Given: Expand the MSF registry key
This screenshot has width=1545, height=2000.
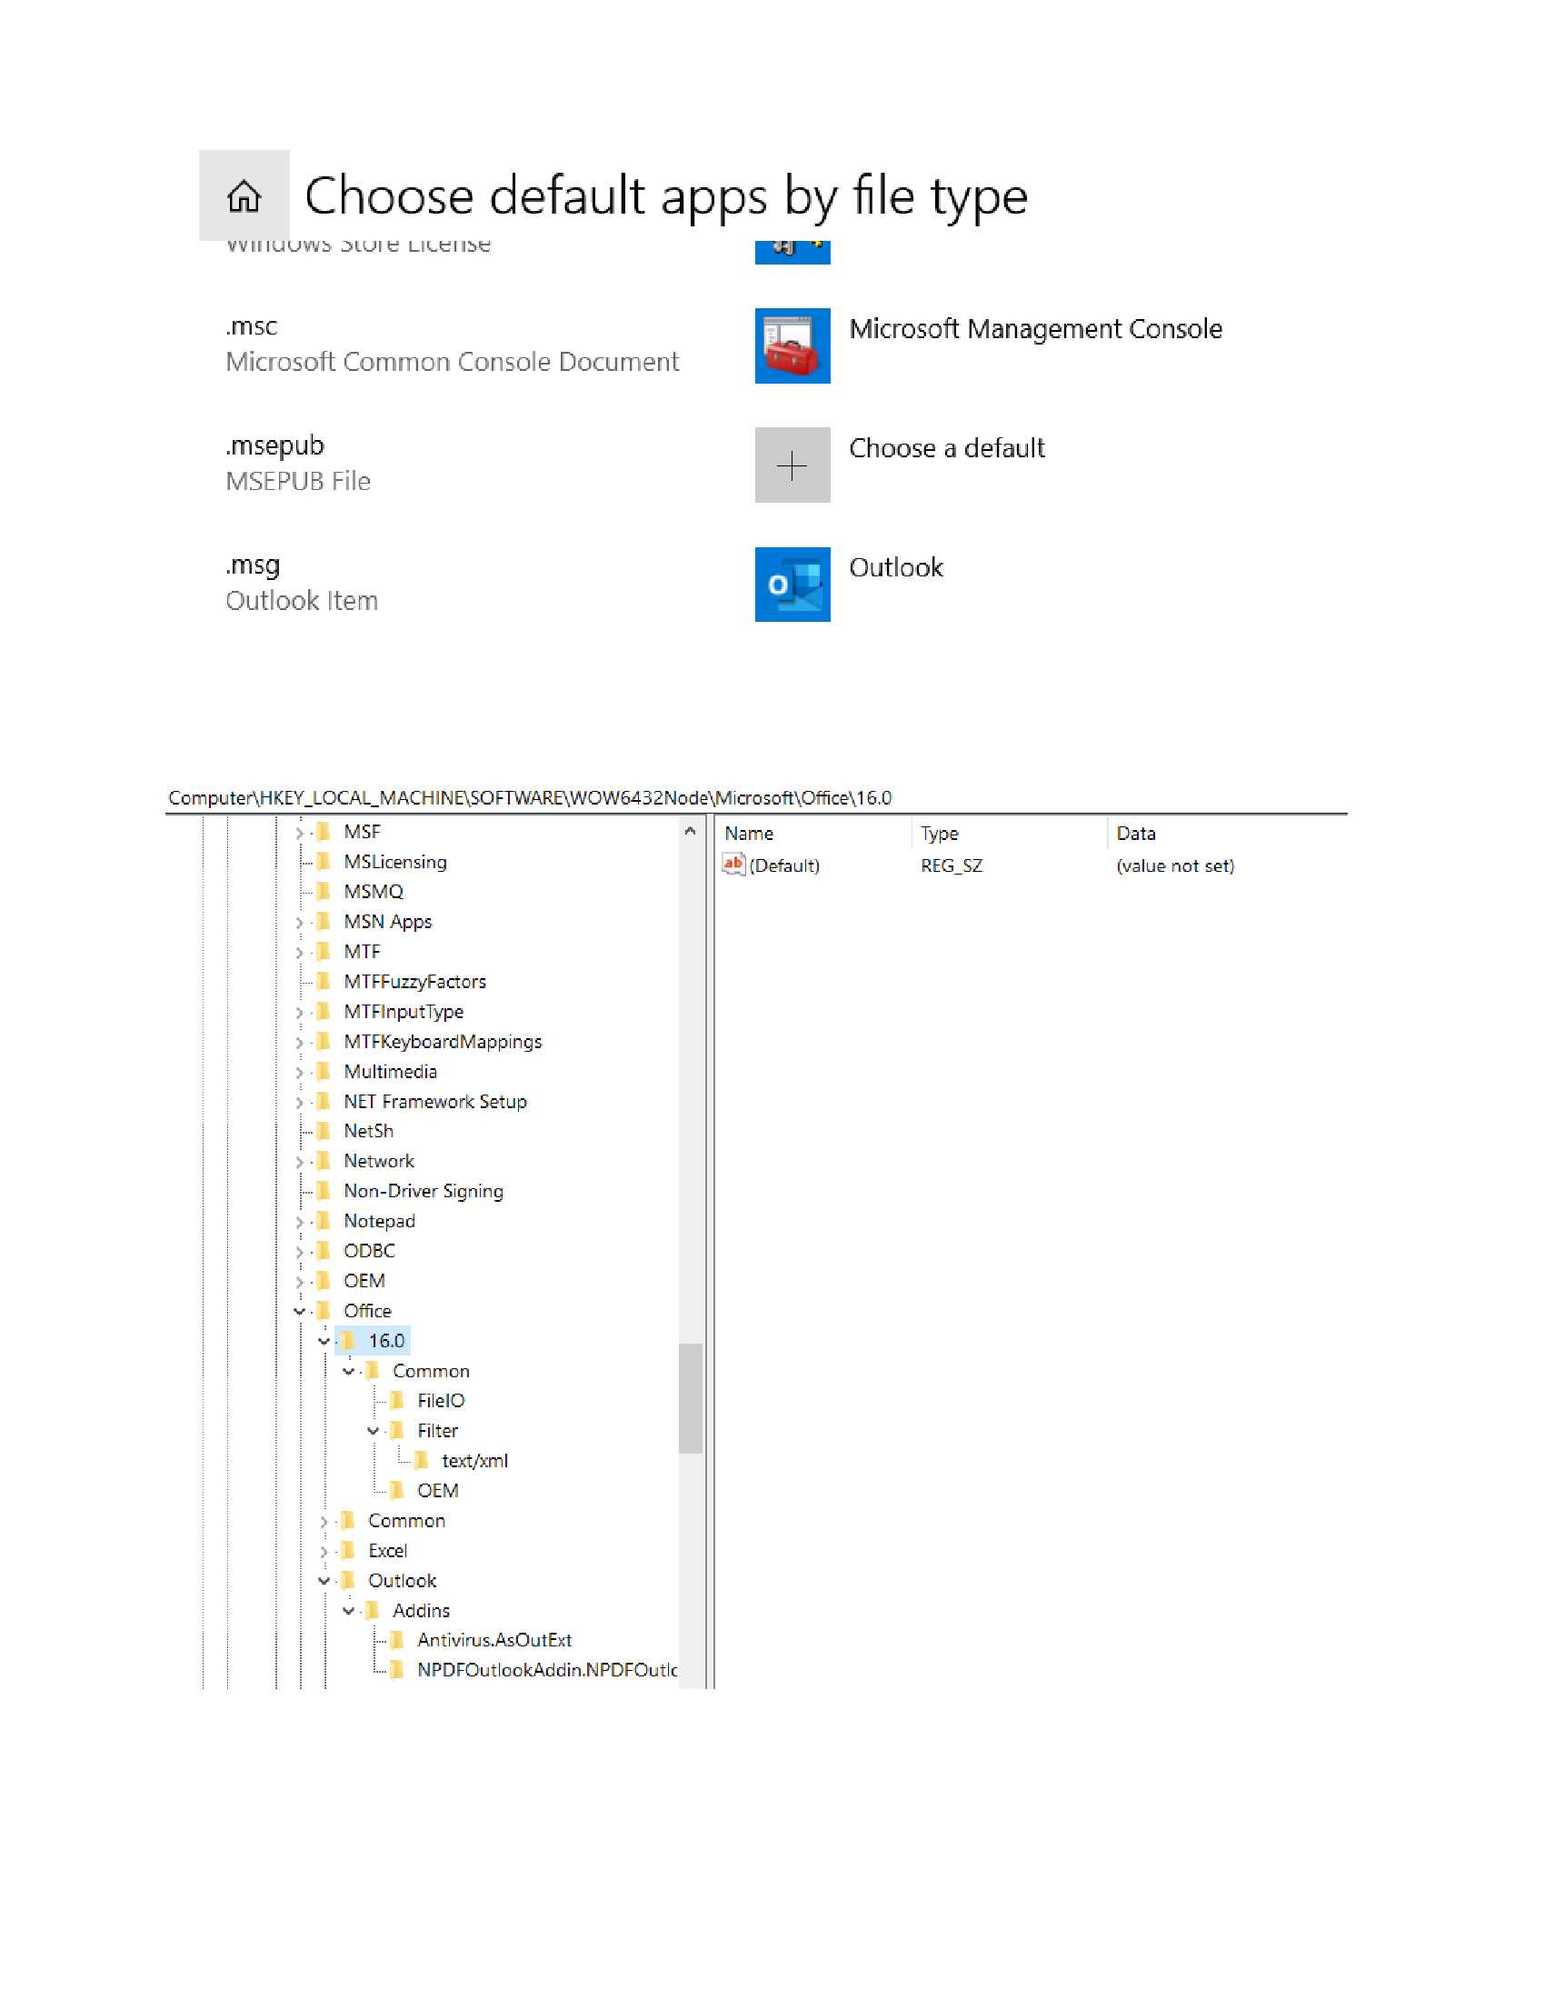Looking at the screenshot, I should tap(299, 832).
